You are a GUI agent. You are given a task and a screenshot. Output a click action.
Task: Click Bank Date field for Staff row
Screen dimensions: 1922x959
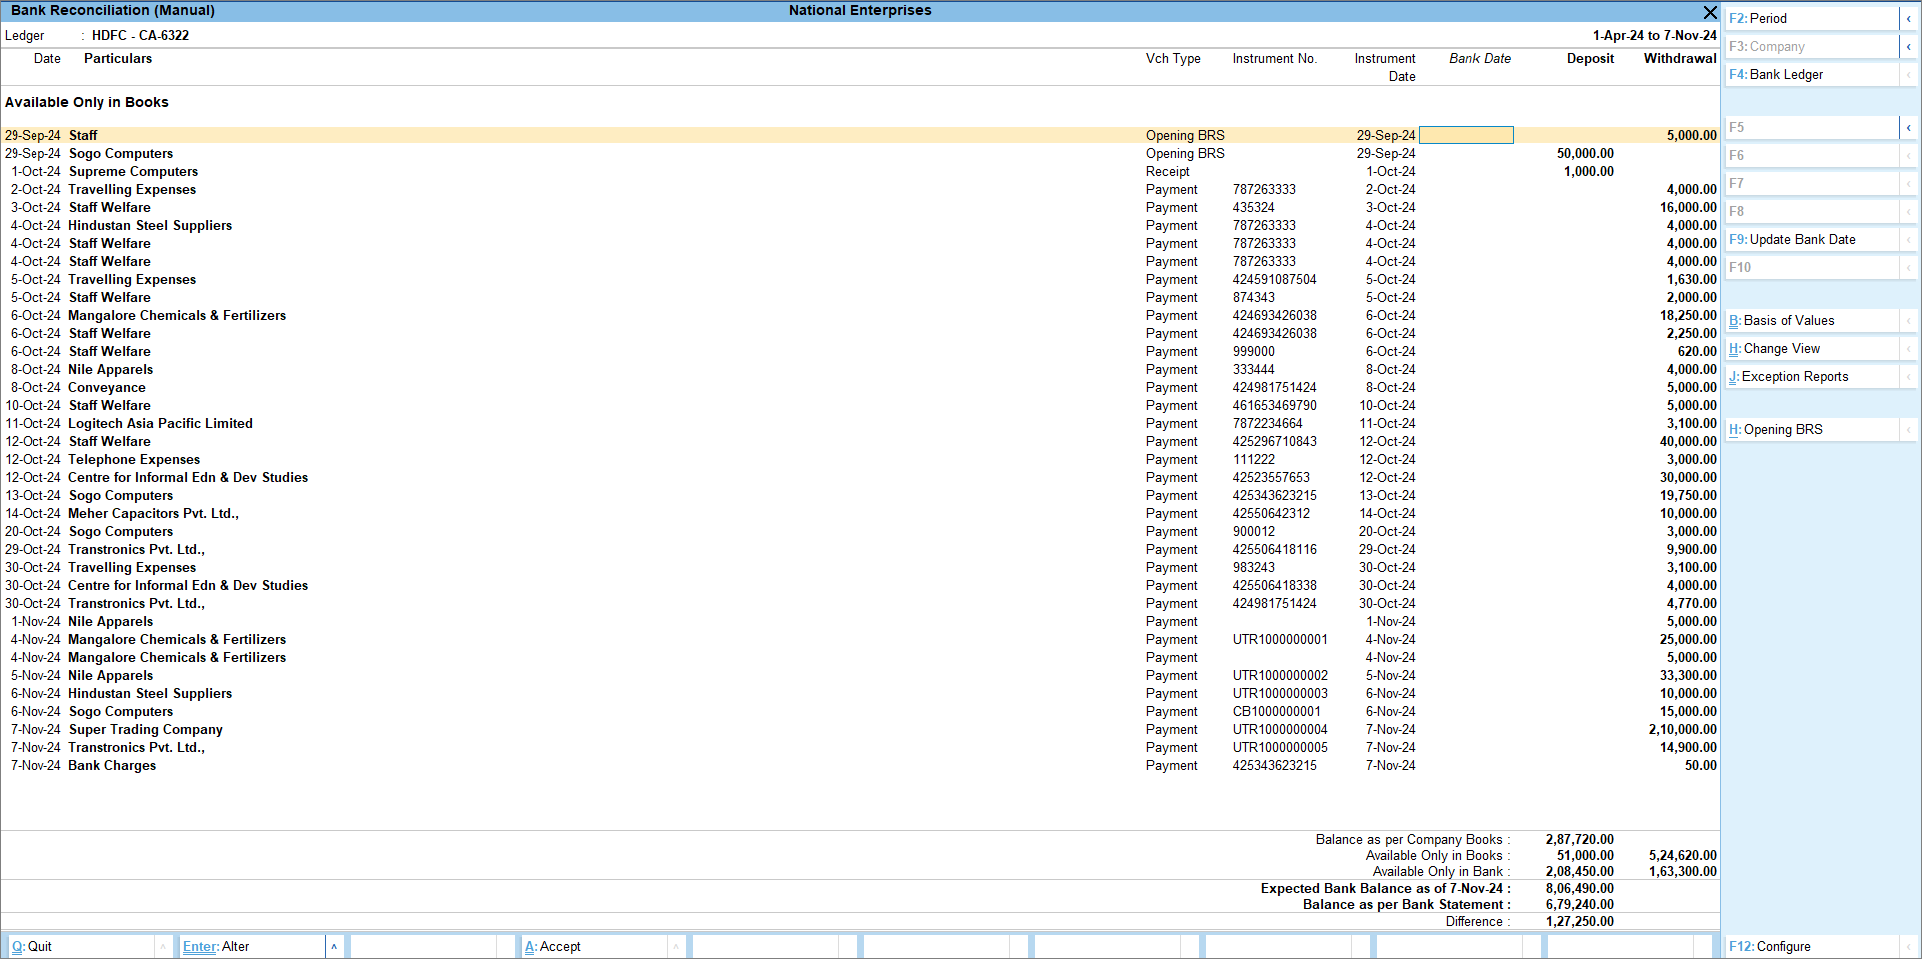pyautogui.click(x=1466, y=135)
